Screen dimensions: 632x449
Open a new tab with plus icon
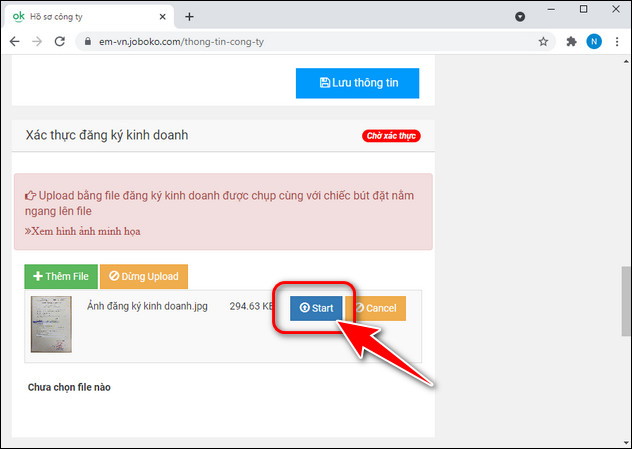click(189, 16)
